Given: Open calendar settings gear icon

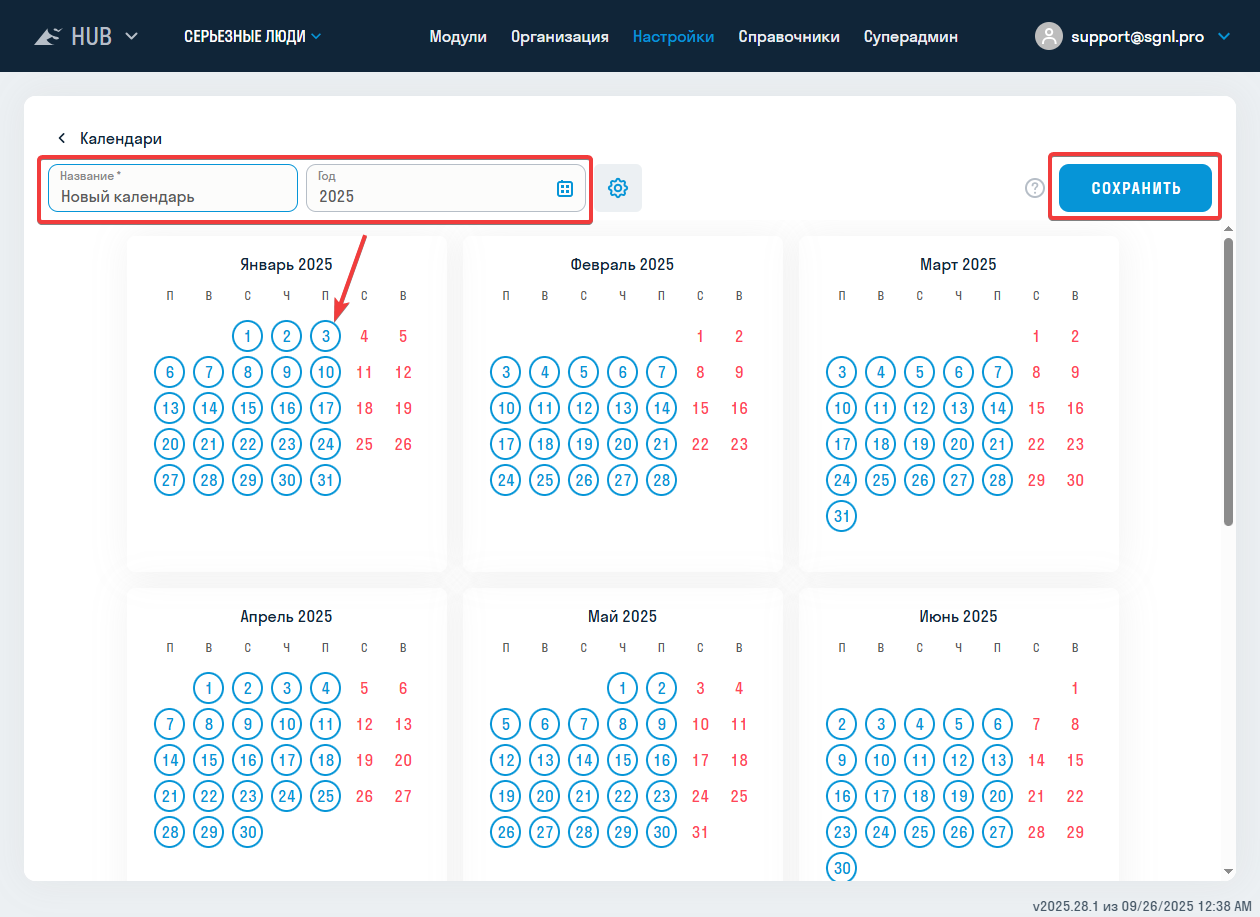Looking at the screenshot, I should 618,188.
